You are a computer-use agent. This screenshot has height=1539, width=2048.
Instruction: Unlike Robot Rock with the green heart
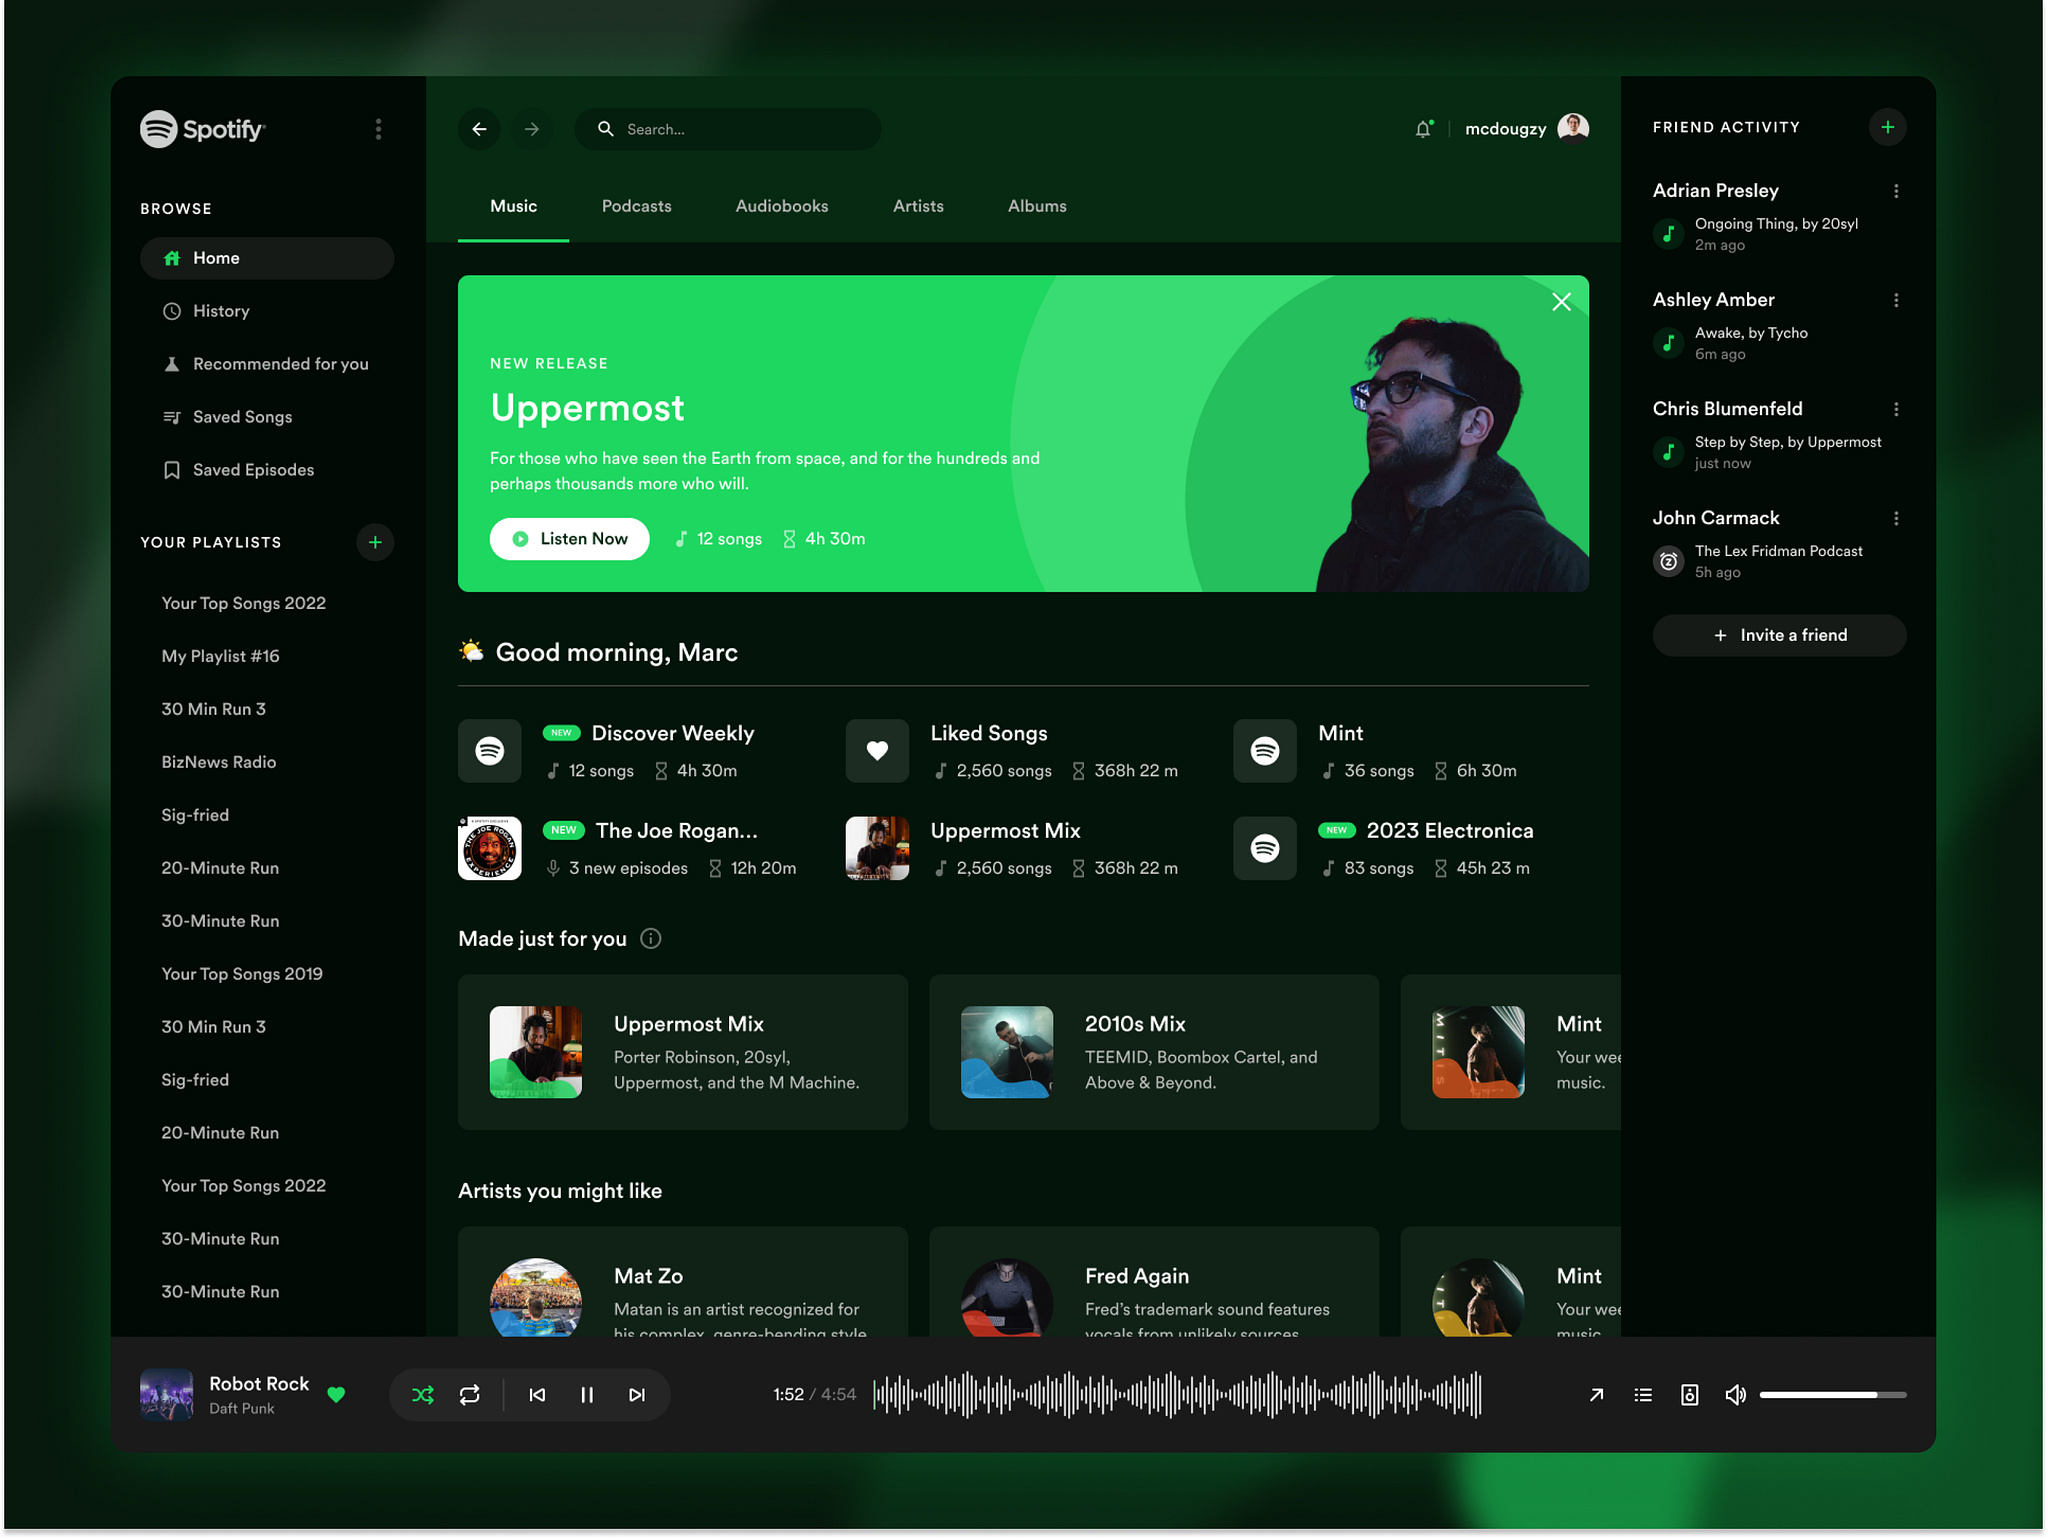336,1395
